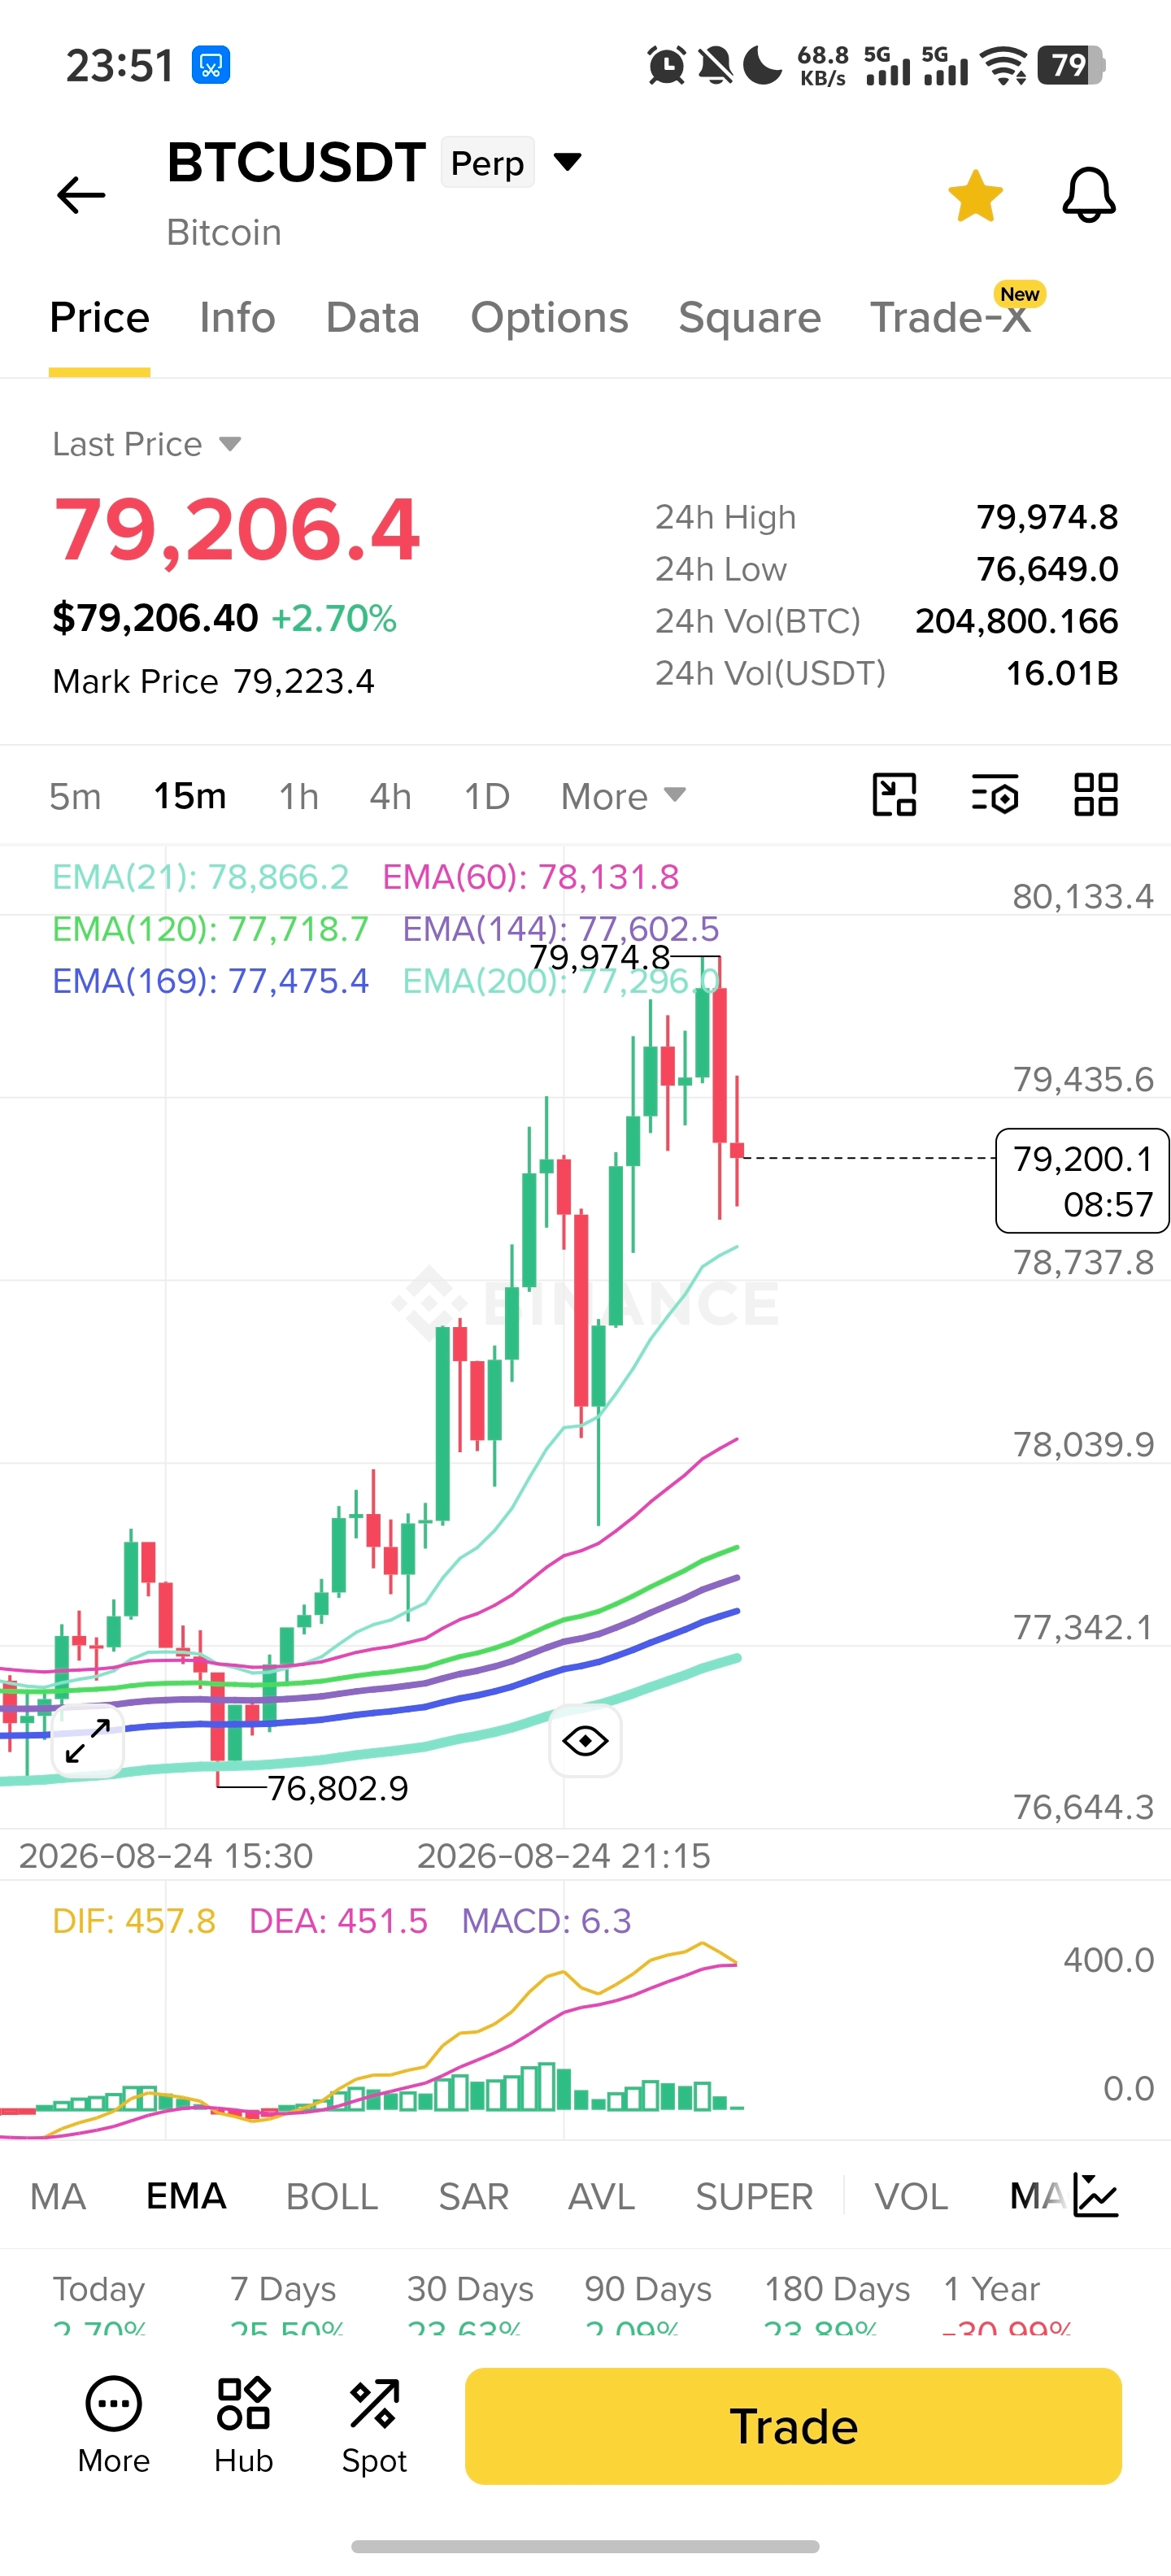Select the 4h timeframe
The image size is (1171, 2576).
pos(390,797)
